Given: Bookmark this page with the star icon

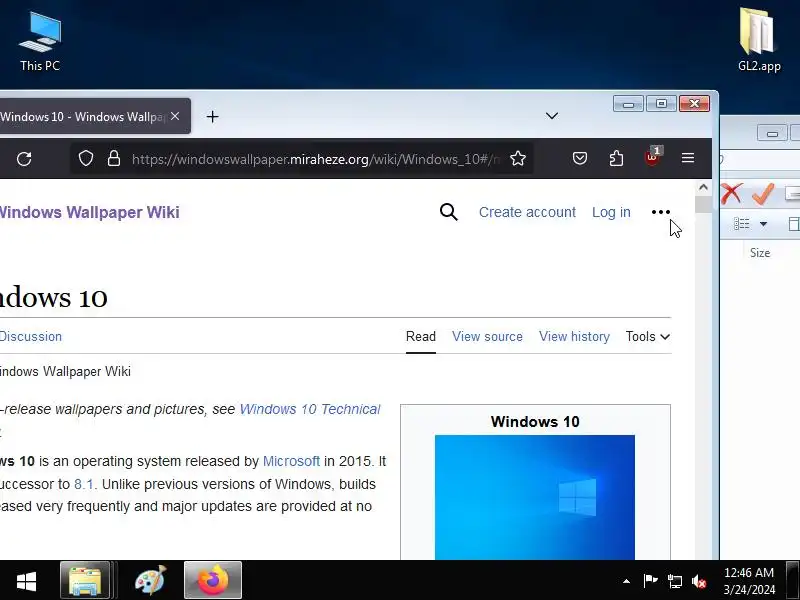Looking at the screenshot, I should point(517,159).
